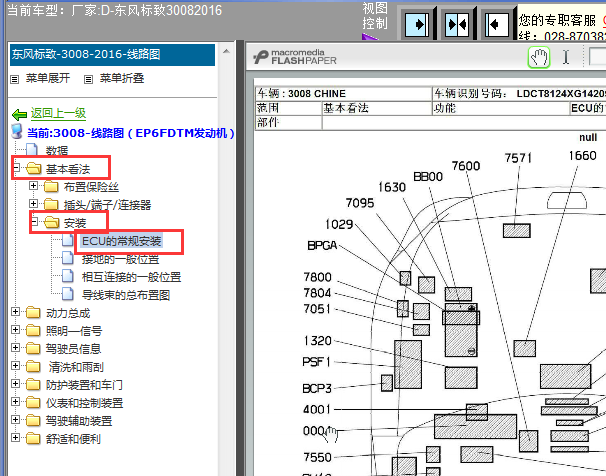Image resolution: width=606 pixels, height=476 pixels.
Task: Open the 数据 tree item
Action: [x=57, y=151]
